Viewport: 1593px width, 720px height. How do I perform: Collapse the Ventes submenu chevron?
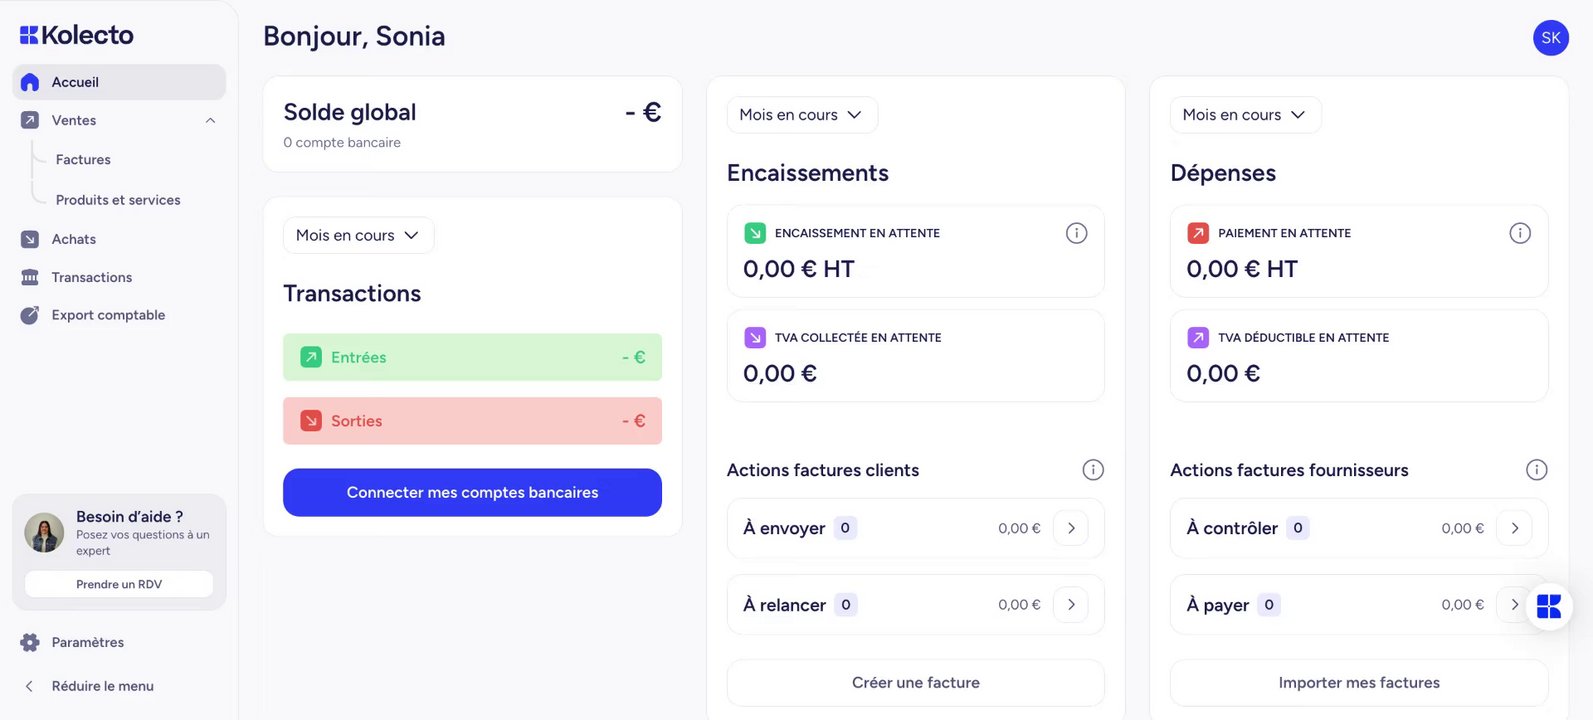(x=210, y=121)
